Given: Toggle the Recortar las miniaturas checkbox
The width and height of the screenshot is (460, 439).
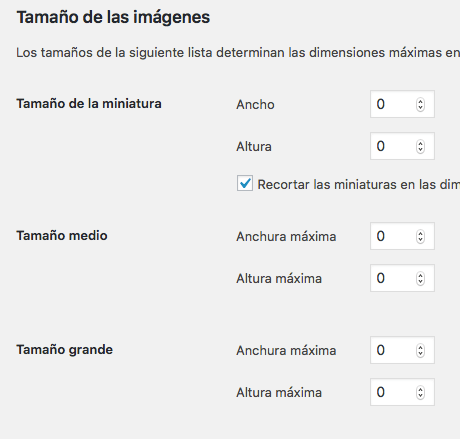Looking at the screenshot, I should tap(245, 183).
